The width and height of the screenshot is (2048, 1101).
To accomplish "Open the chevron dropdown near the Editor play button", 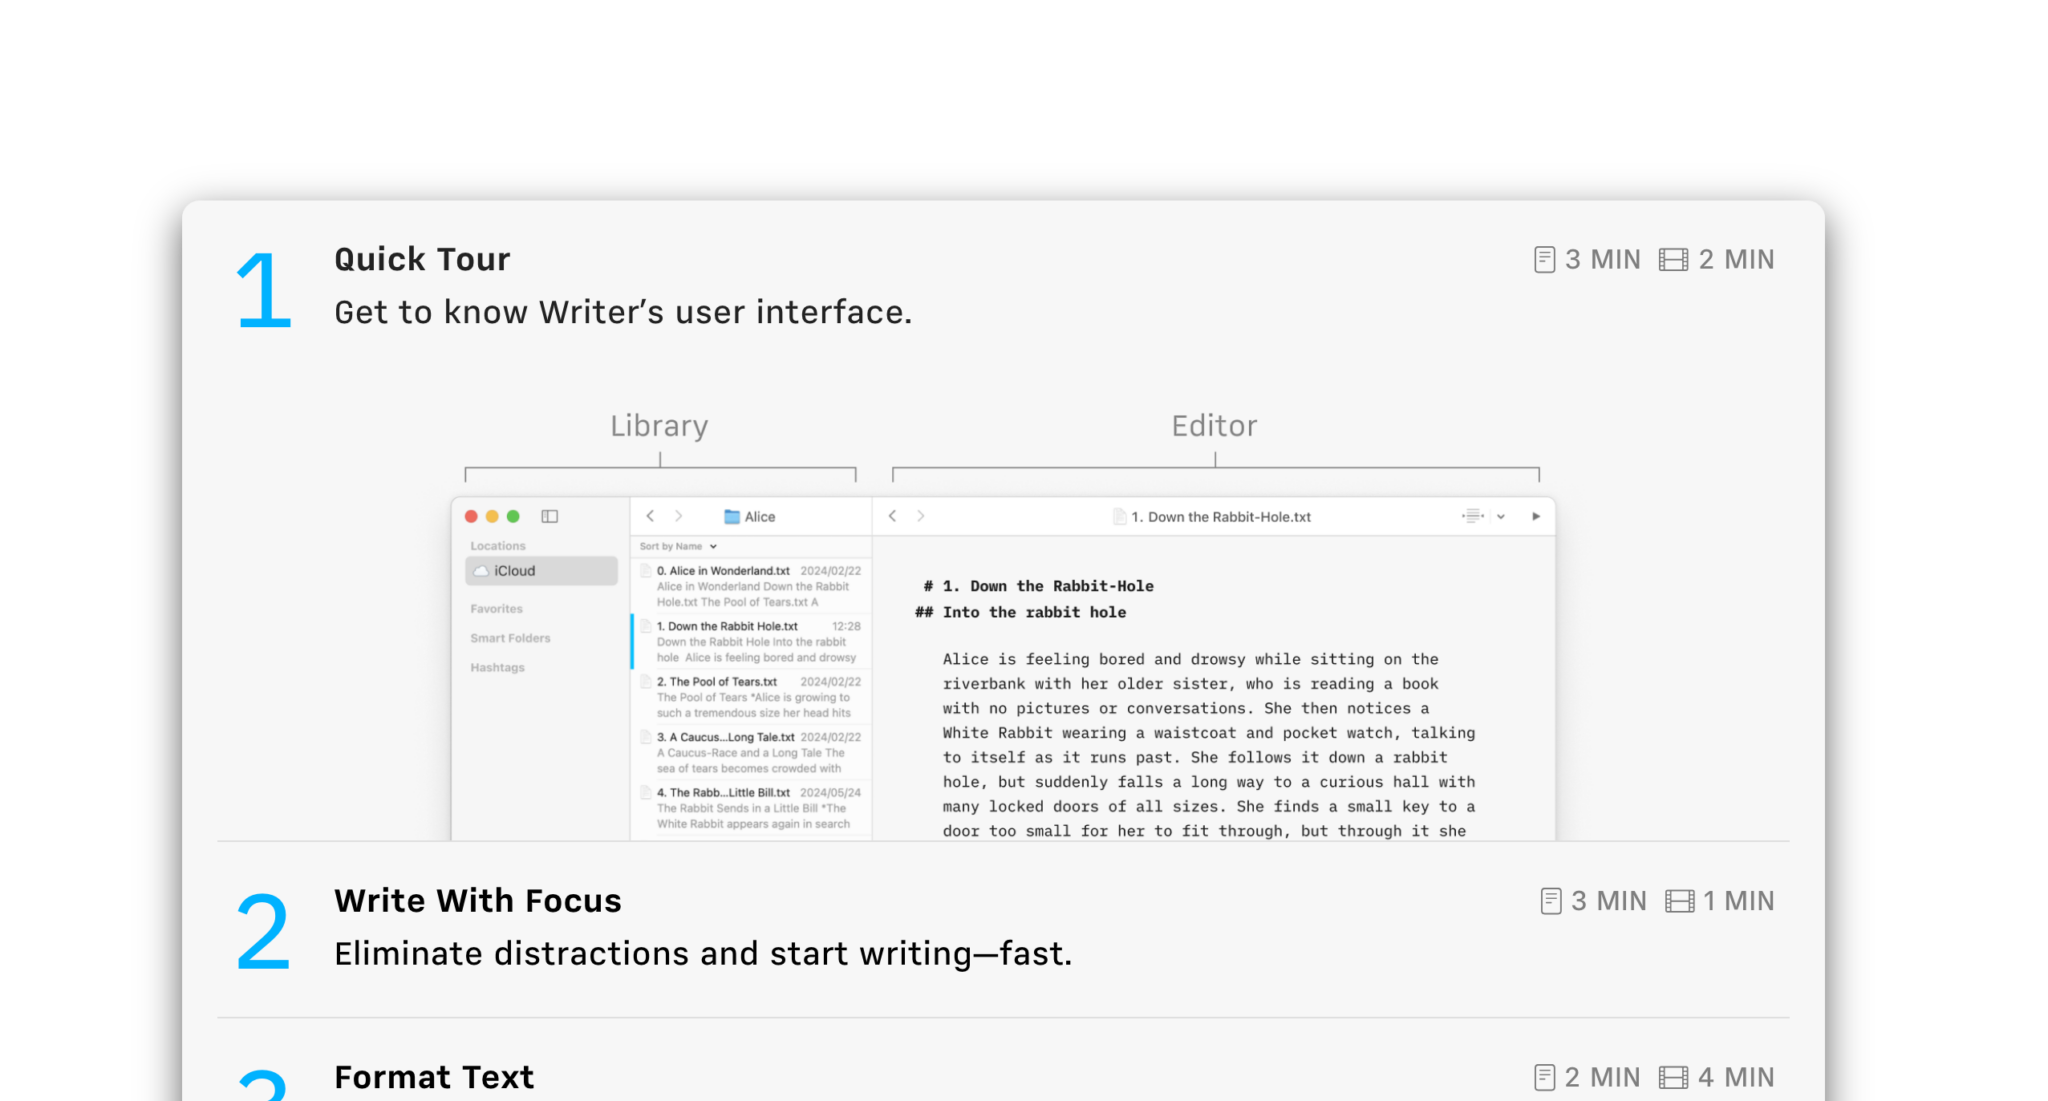I will tap(1500, 517).
